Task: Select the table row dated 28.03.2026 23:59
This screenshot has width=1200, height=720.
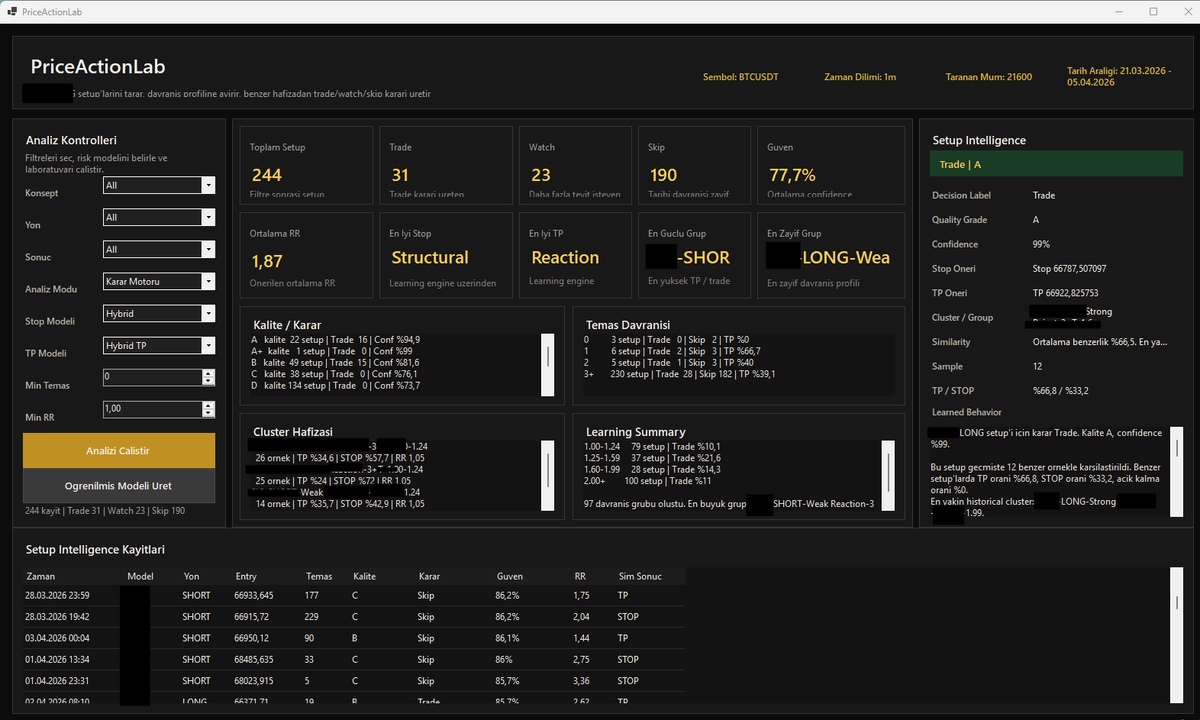Action: point(355,595)
